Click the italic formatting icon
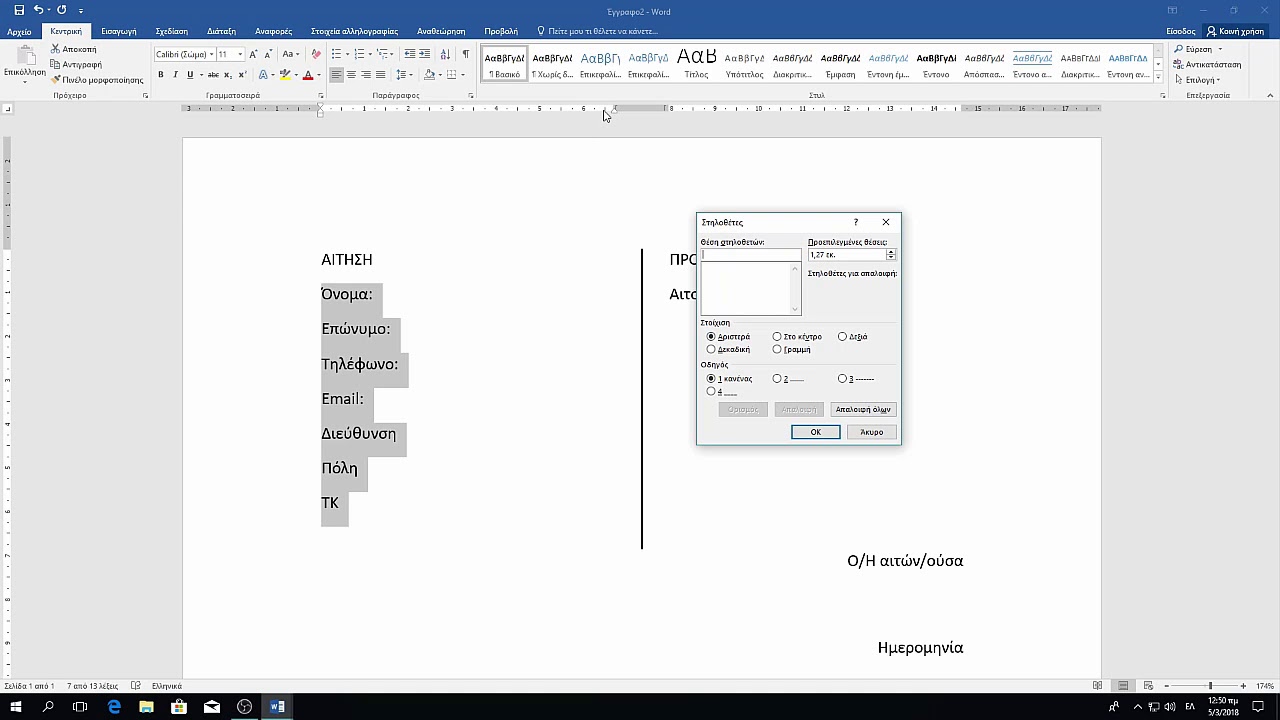The image size is (1280, 720). tap(175, 75)
